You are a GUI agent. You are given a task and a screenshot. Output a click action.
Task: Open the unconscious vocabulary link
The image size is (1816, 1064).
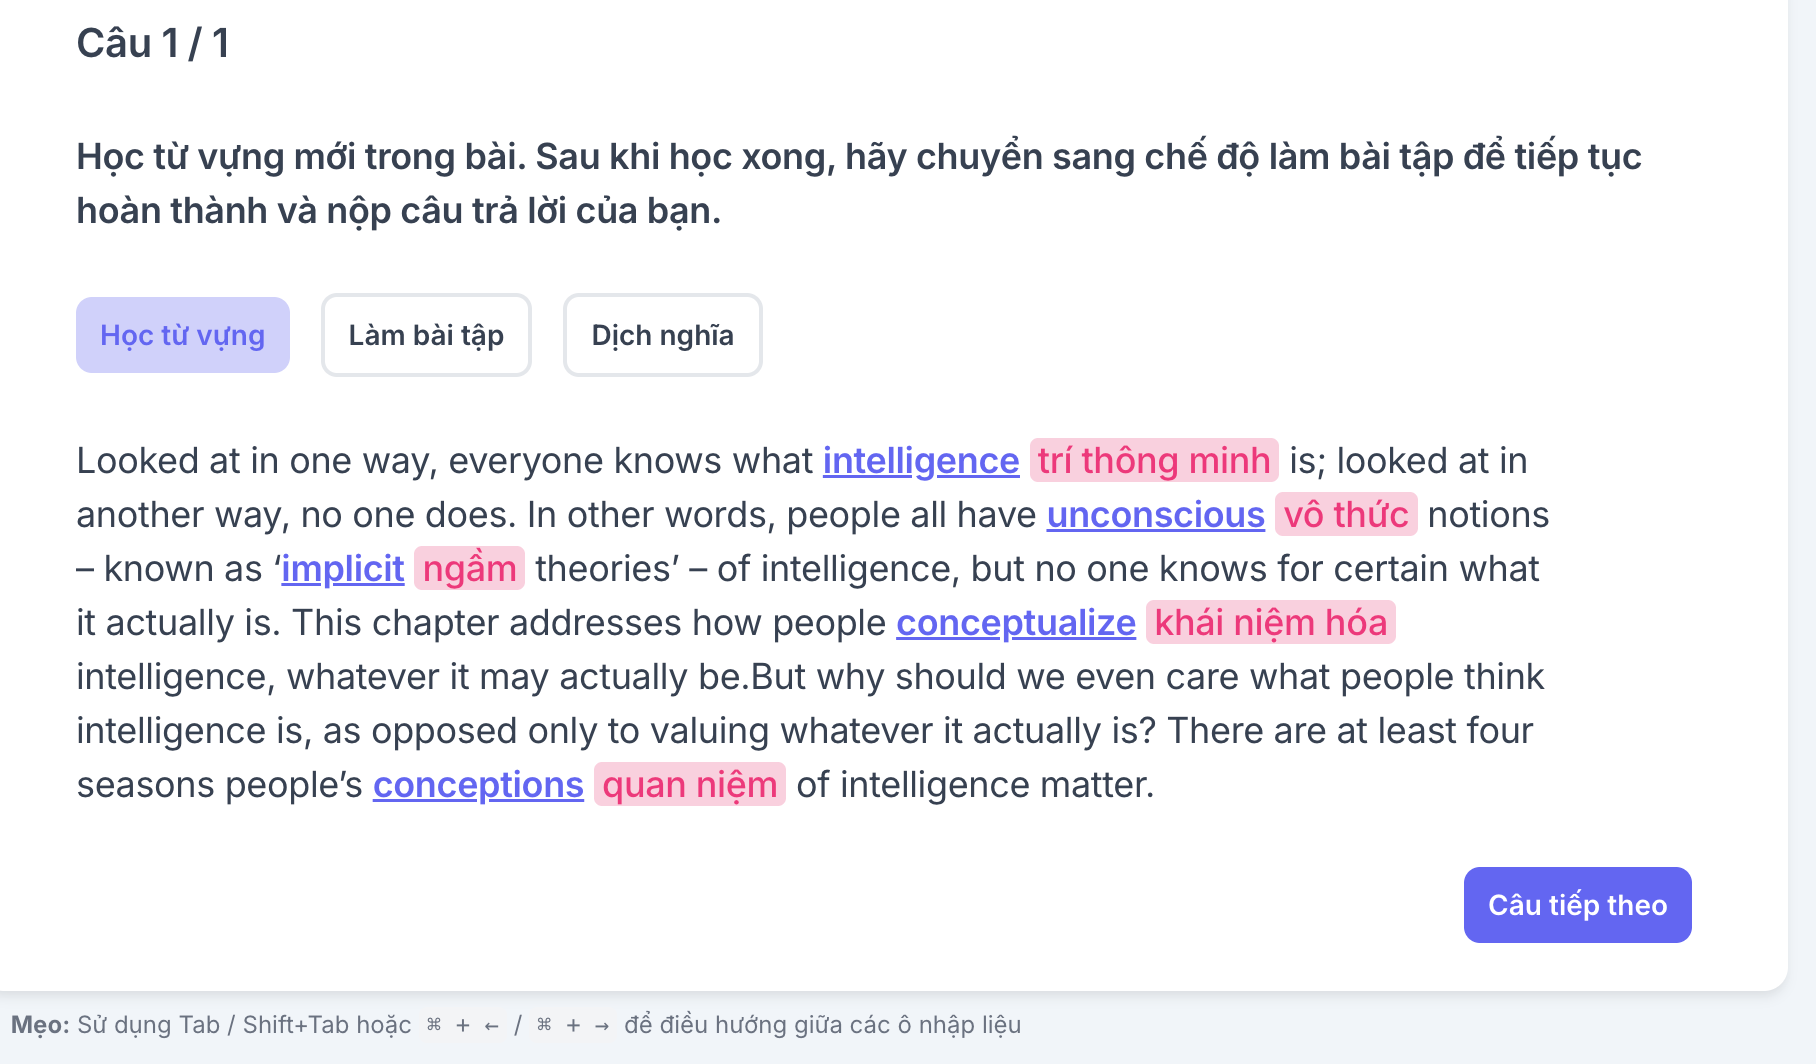(x=1155, y=515)
